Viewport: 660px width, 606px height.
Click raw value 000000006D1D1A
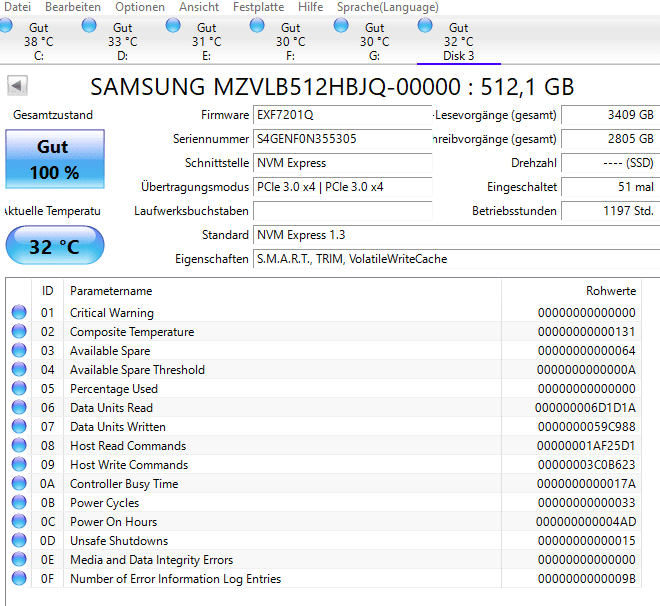click(x=585, y=408)
